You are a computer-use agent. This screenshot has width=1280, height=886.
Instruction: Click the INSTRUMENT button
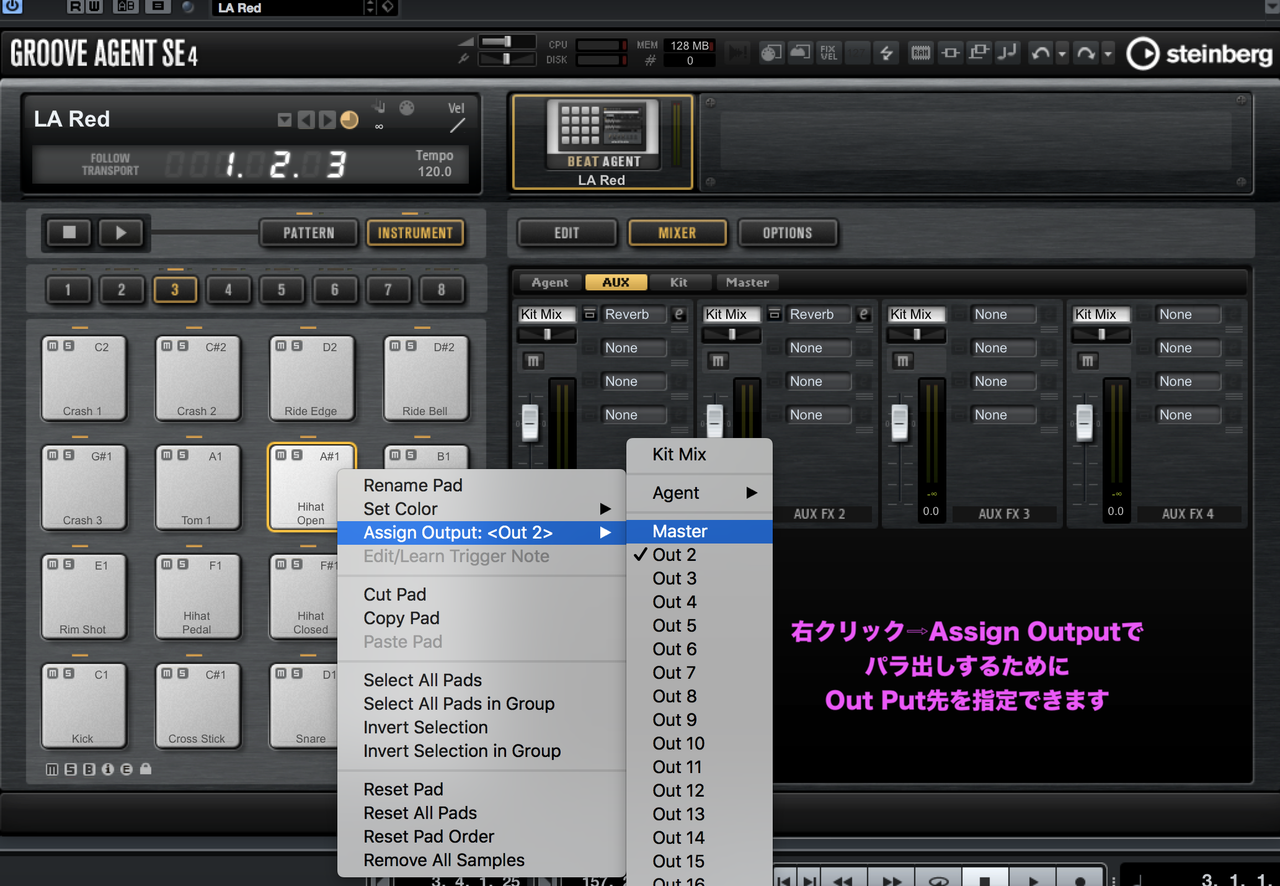[415, 233]
